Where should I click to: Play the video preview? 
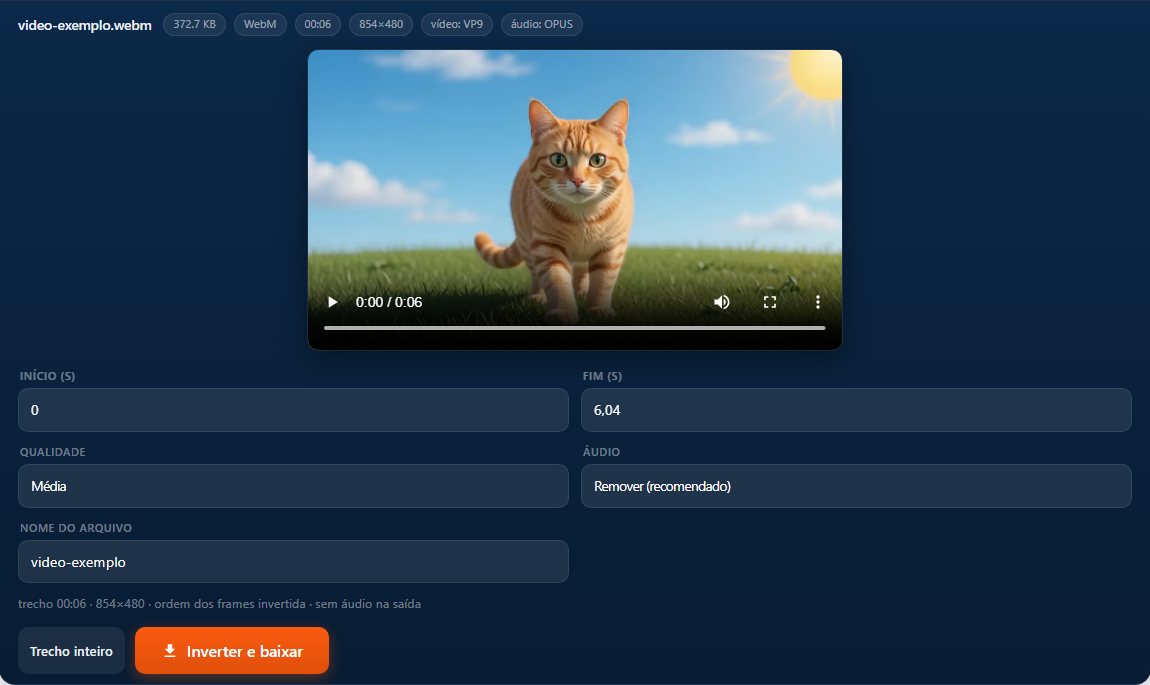point(332,302)
